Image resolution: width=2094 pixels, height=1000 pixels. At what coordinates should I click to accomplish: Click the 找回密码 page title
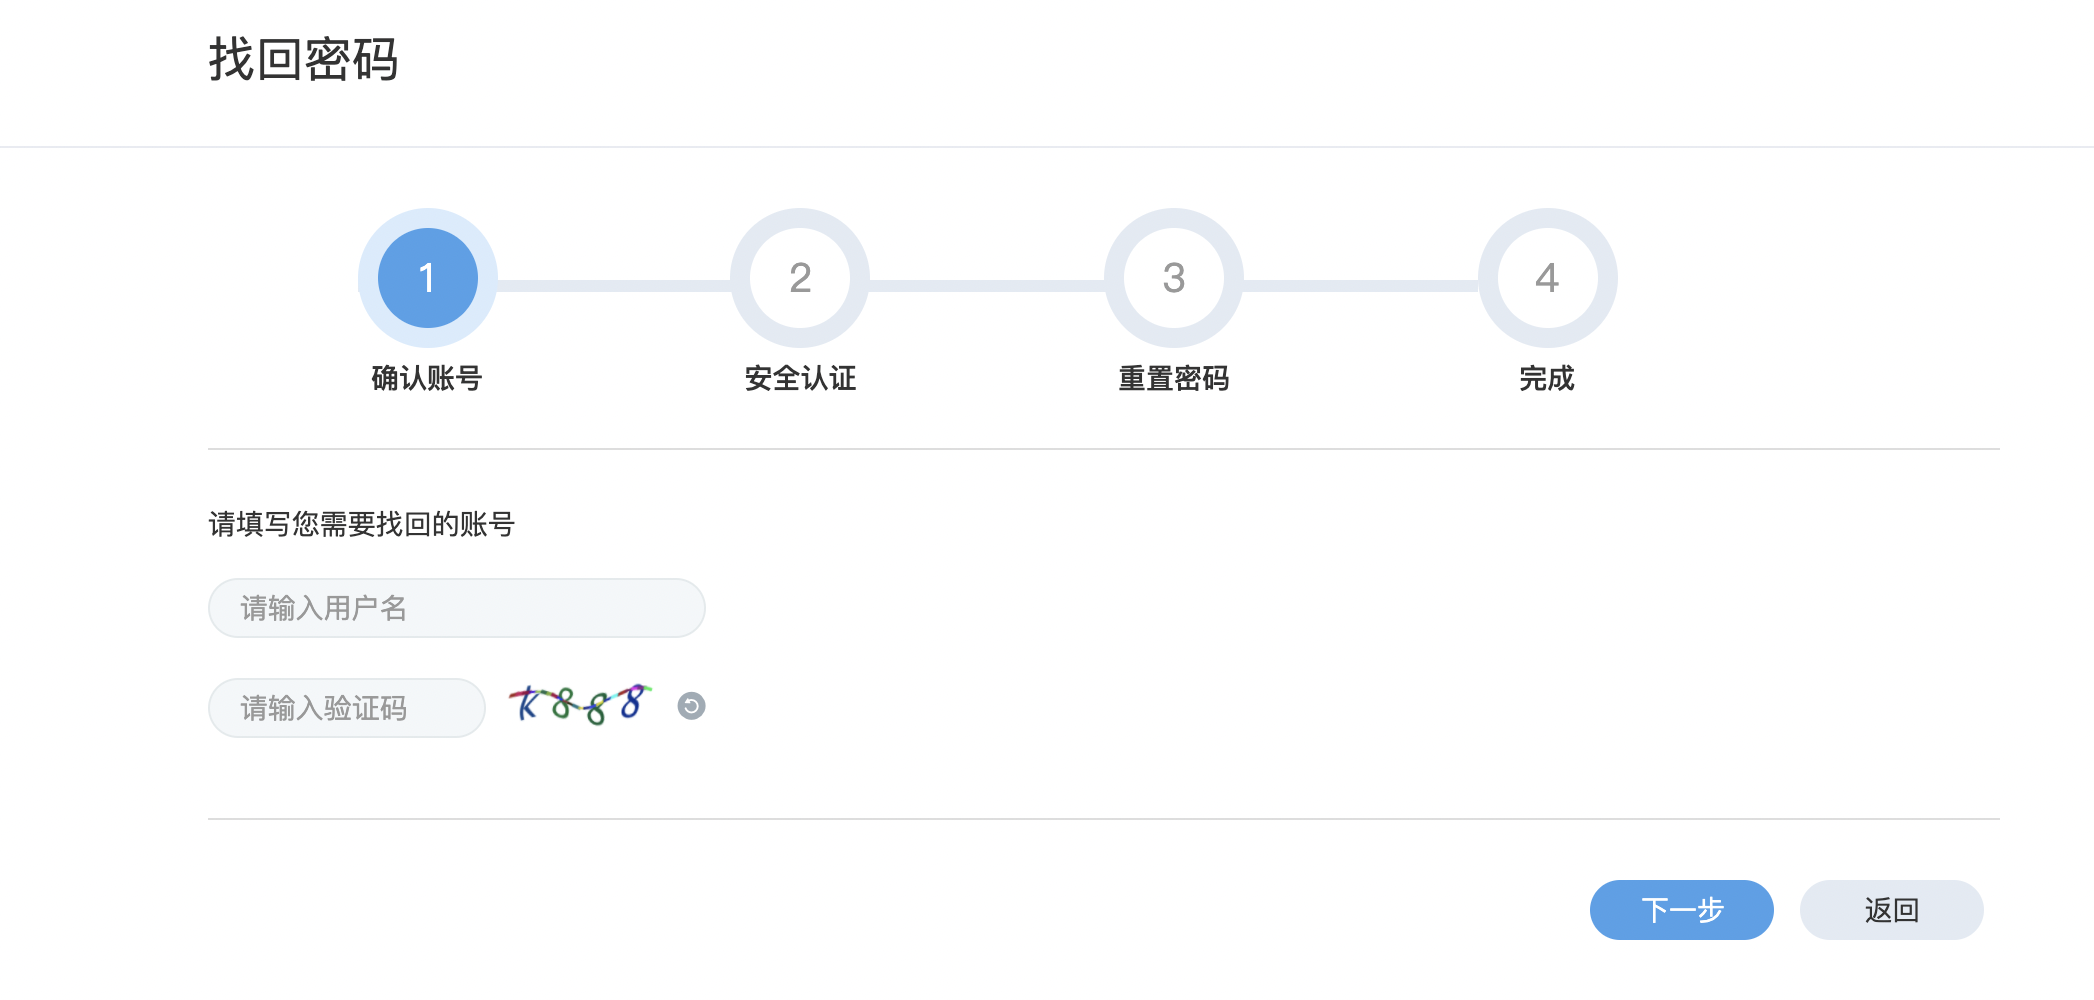tap(303, 59)
